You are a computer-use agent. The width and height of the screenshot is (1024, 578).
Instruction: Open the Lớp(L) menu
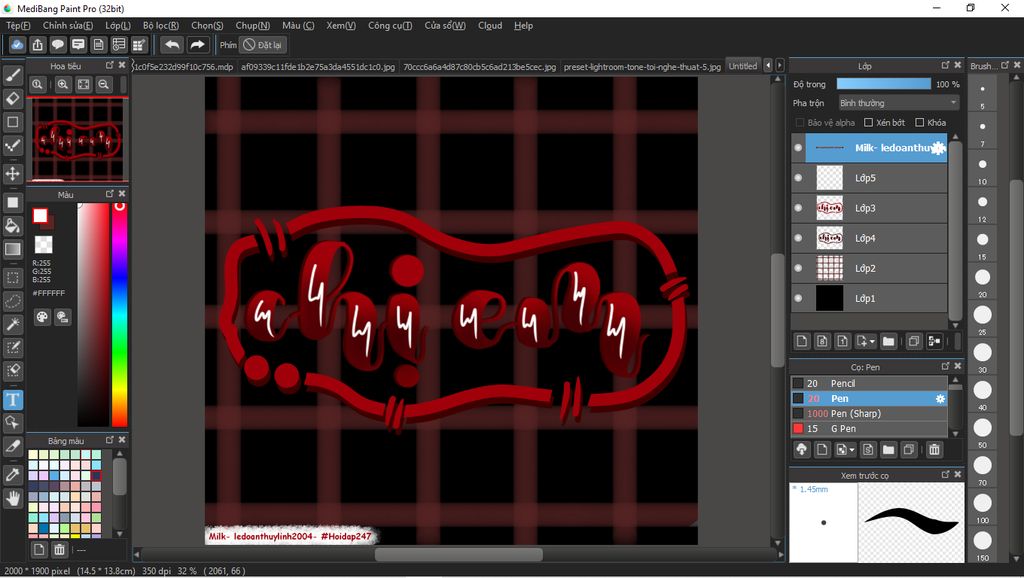point(118,25)
